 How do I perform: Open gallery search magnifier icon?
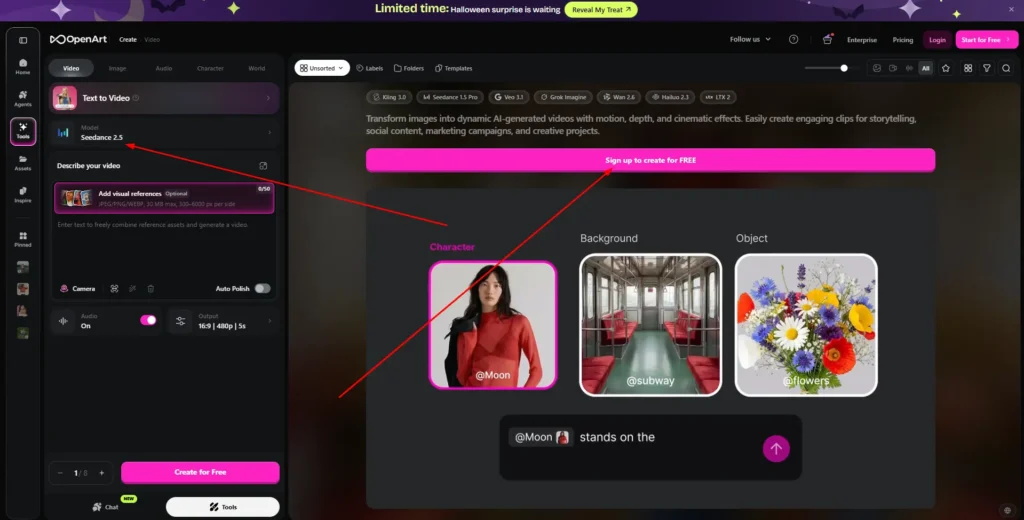1006,68
